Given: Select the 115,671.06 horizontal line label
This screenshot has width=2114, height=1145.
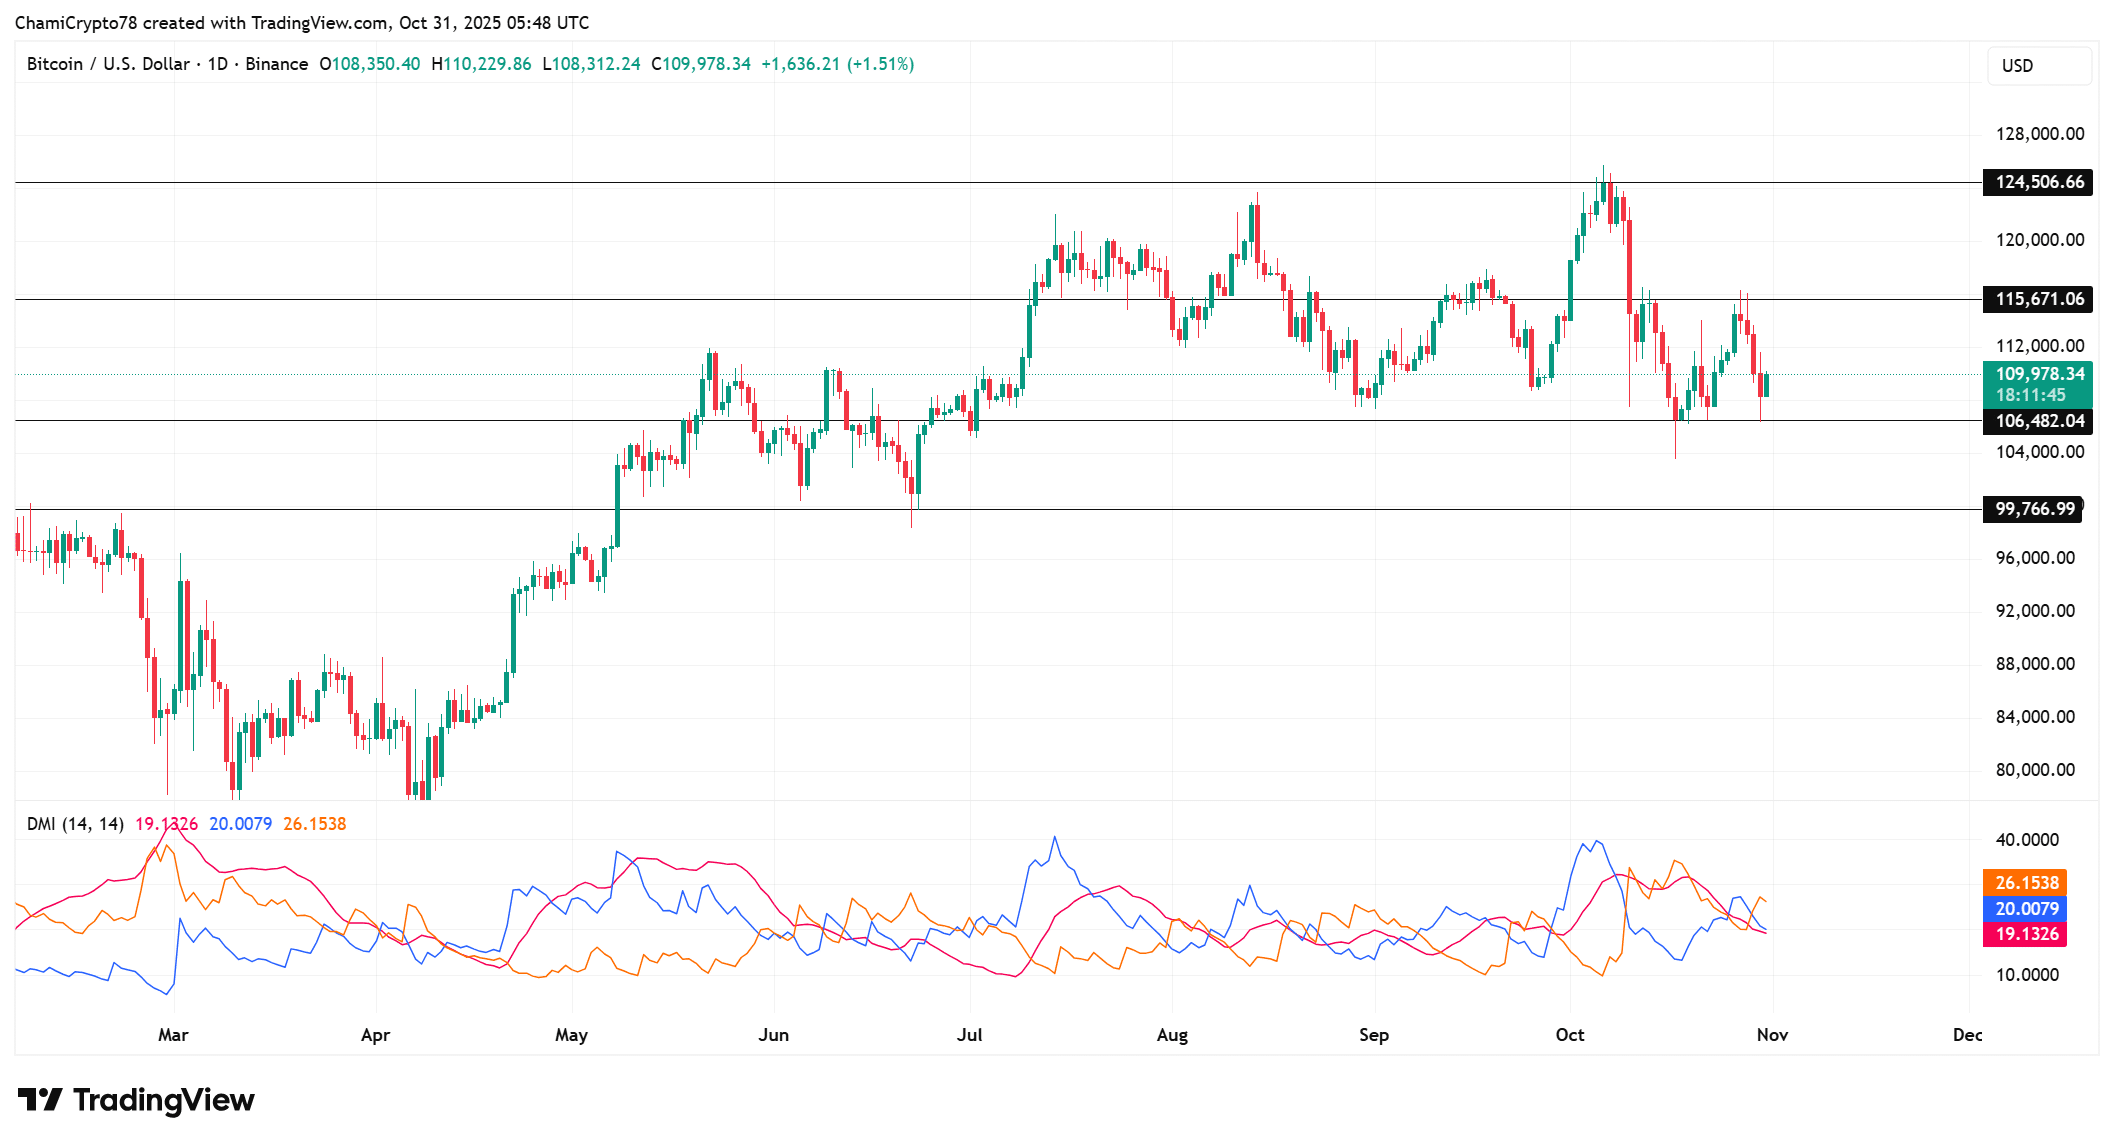Looking at the screenshot, I should pyautogui.click(x=2038, y=299).
